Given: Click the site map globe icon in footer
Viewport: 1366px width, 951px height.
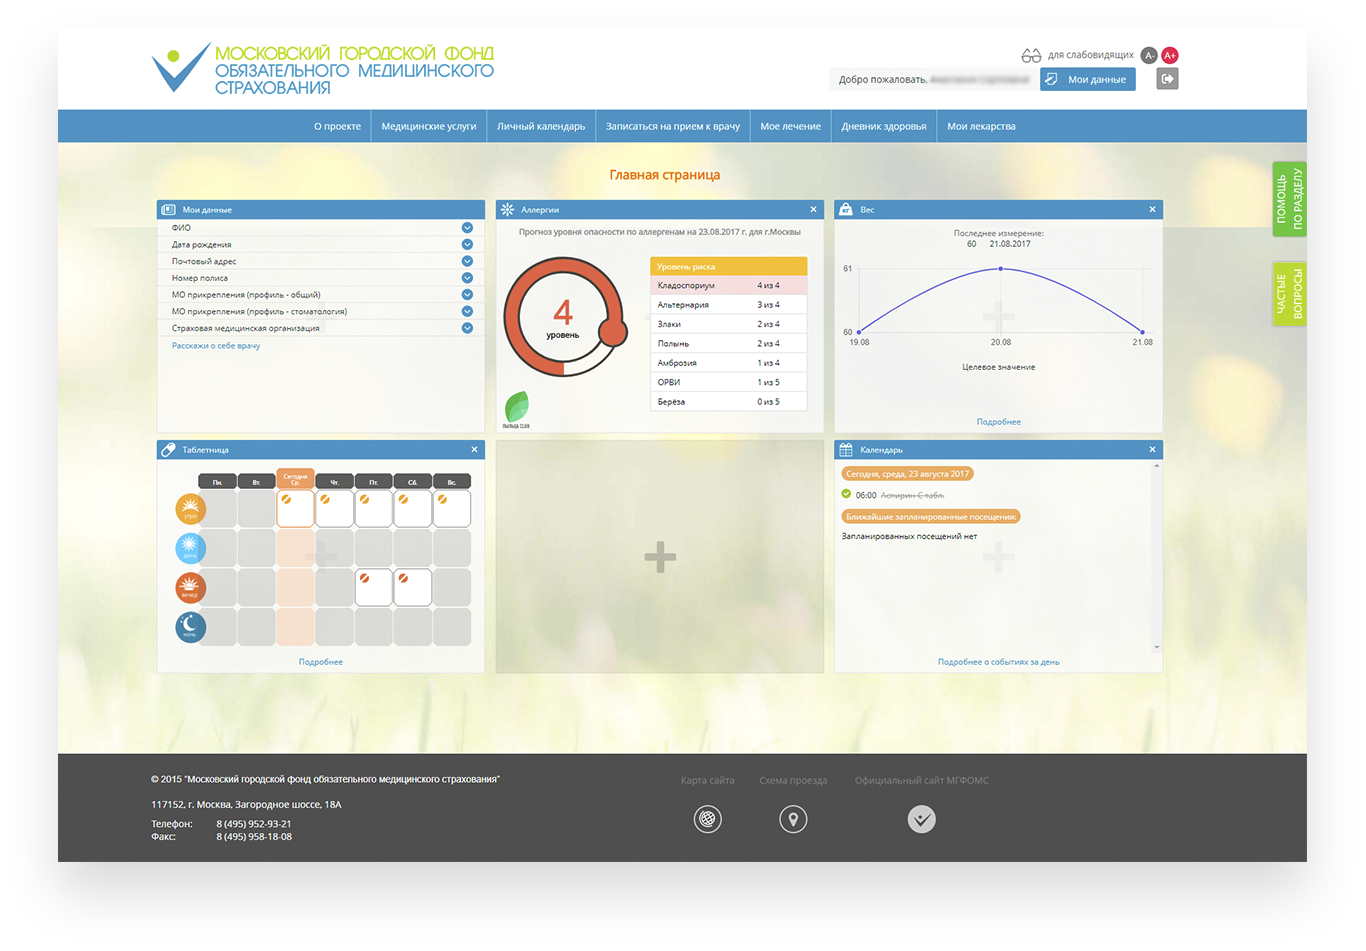Looking at the screenshot, I should [x=707, y=820].
